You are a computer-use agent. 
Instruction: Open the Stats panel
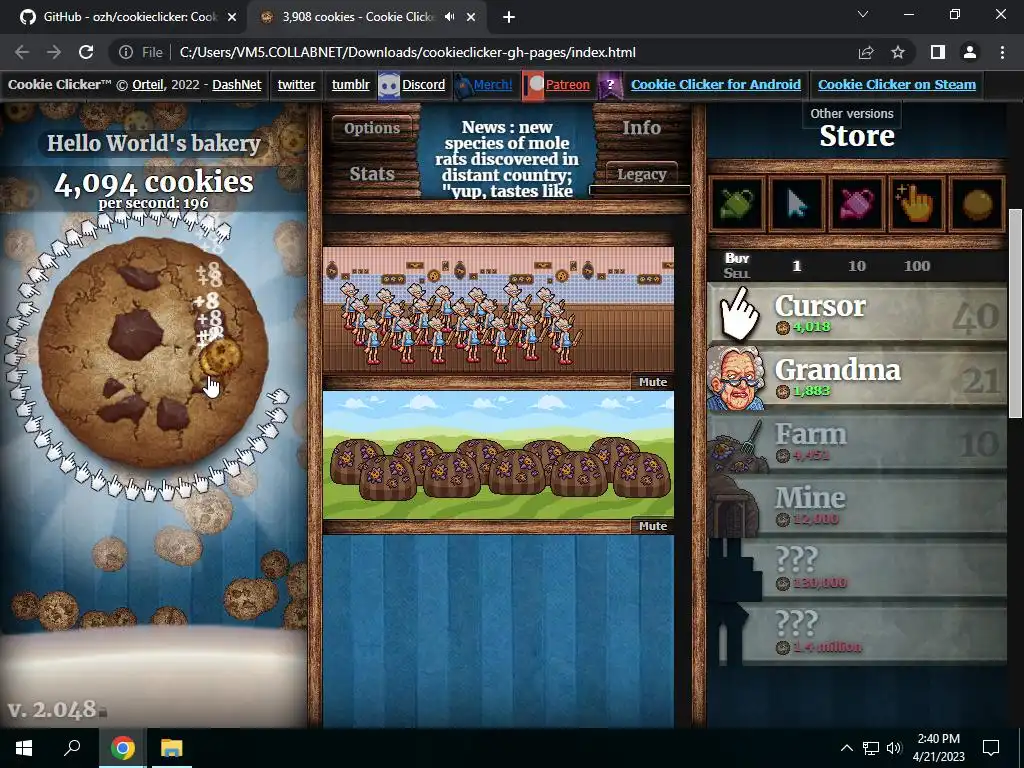click(372, 174)
